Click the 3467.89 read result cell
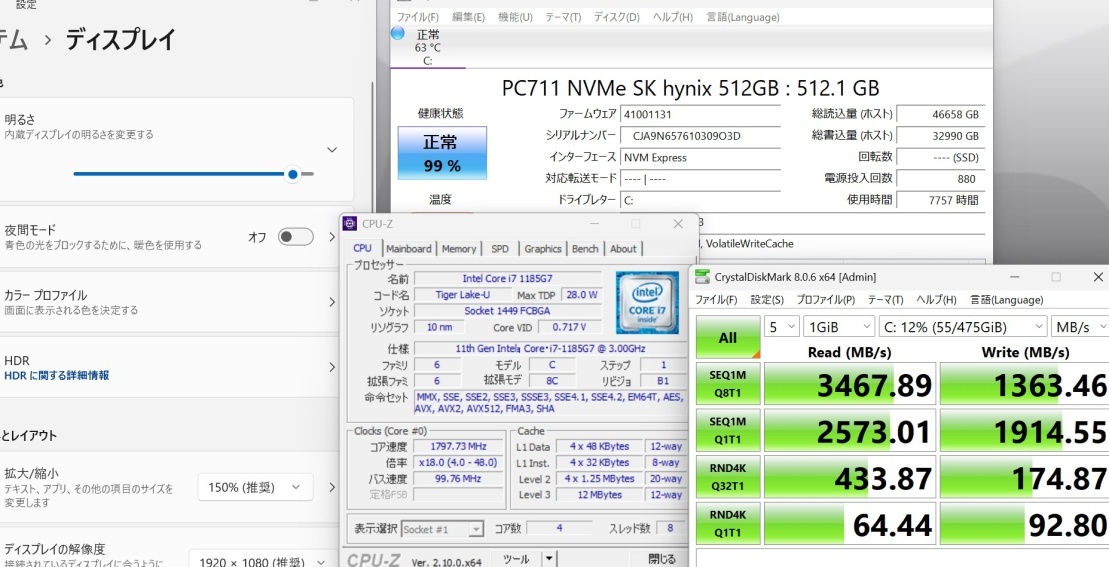This screenshot has height=567, width=1109. pos(851,384)
